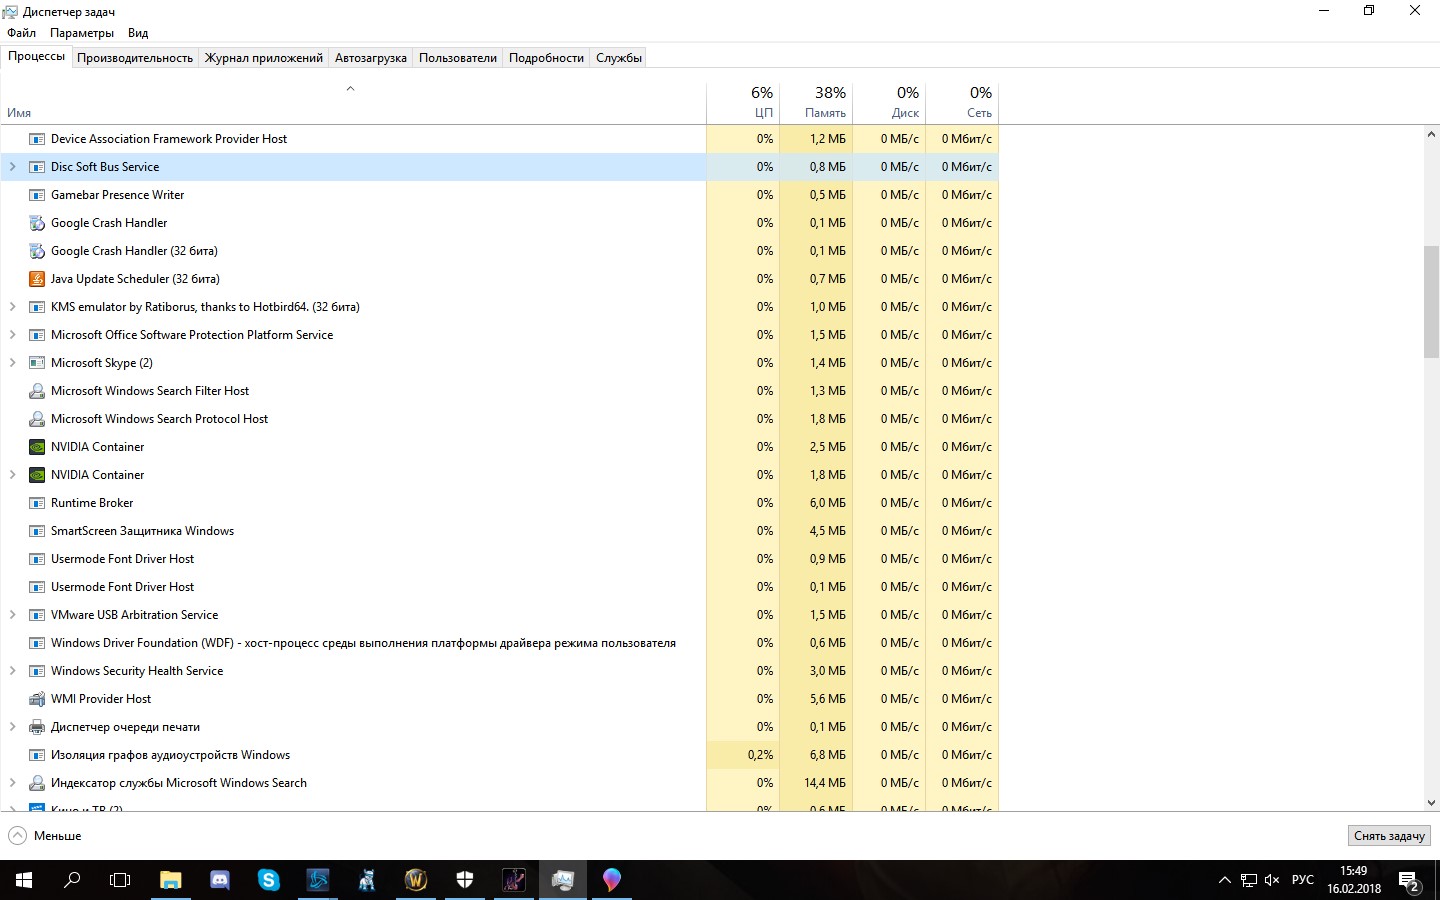The height and width of the screenshot is (900, 1440).
Task: Click the volume muted tray icon
Action: 1272,880
